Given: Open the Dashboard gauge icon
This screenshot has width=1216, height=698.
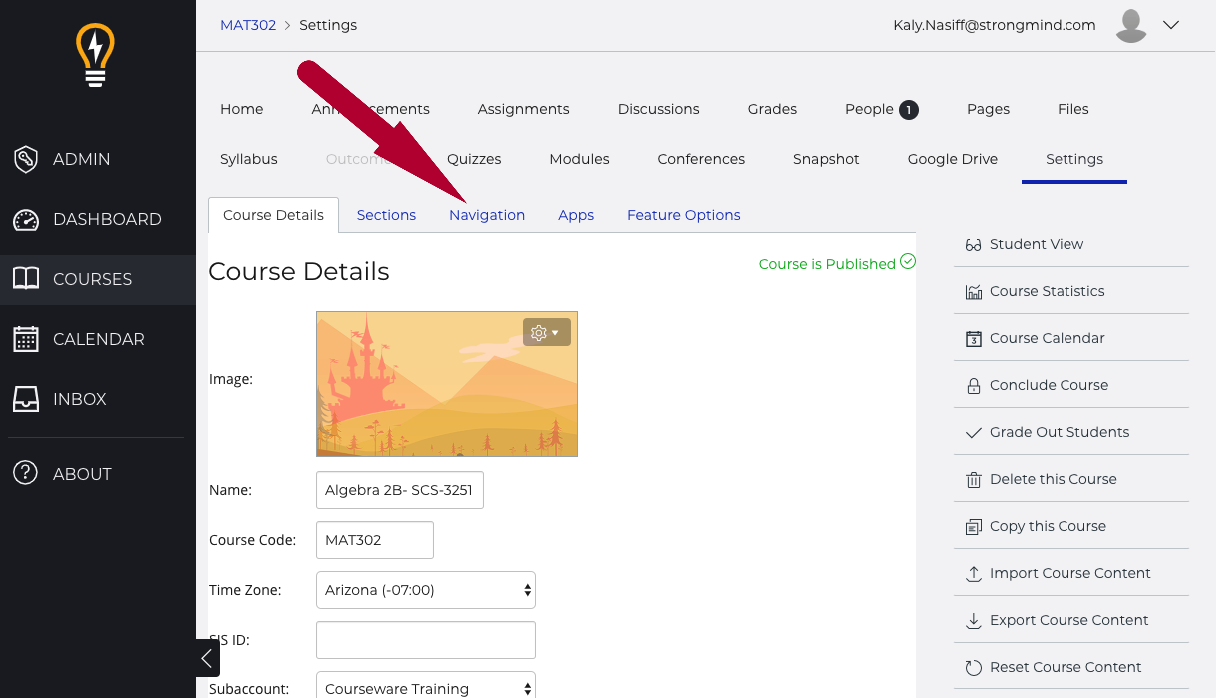Looking at the screenshot, I should click(26, 219).
